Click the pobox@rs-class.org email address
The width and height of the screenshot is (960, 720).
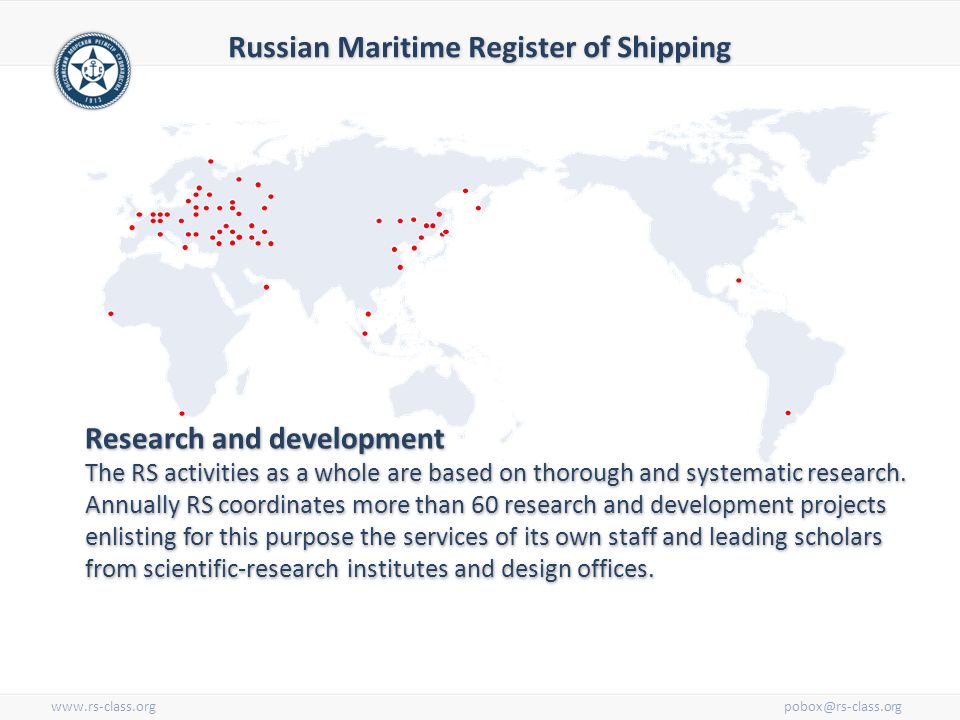click(843, 707)
